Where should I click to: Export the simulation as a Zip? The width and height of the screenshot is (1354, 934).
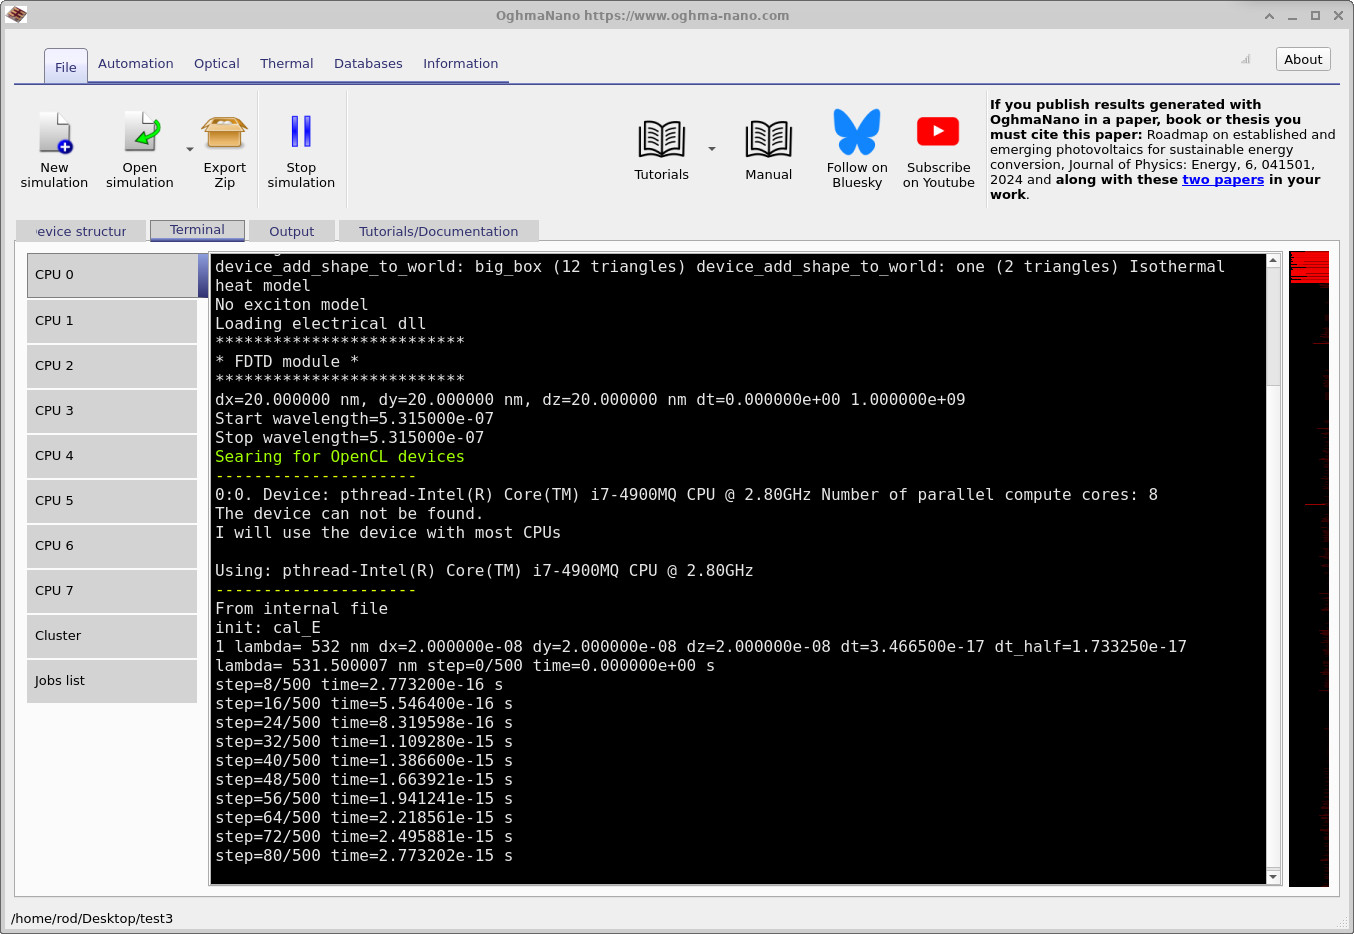224,145
